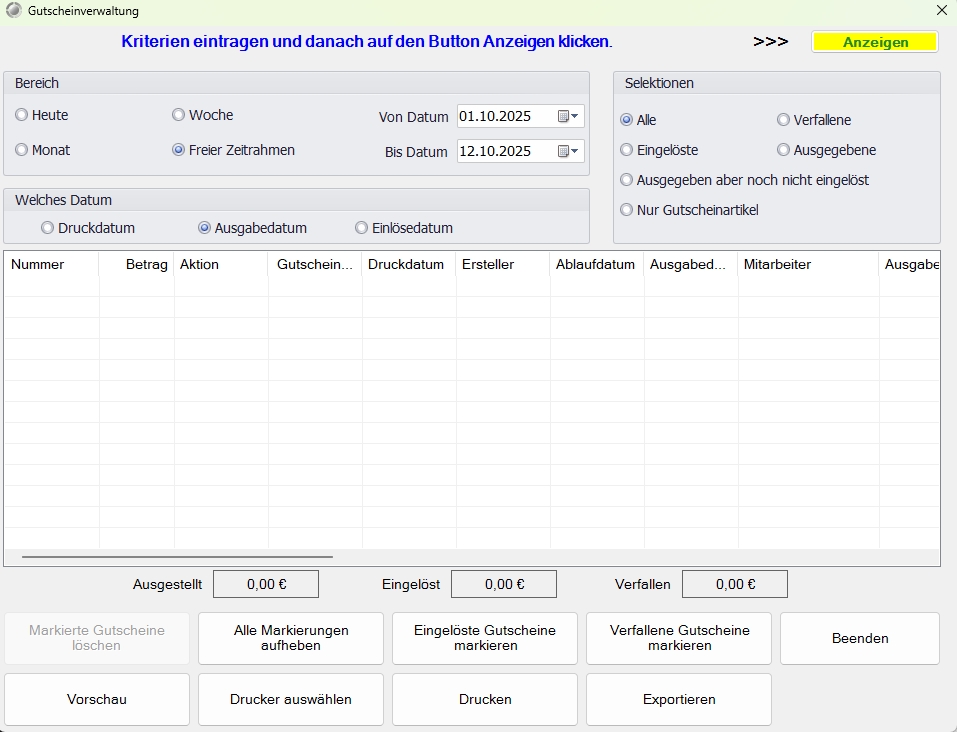This screenshot has height=732, width=957.
Task: Click the Ausgestellt amount field
Action: pyautogui.click(x=266, y=584)
